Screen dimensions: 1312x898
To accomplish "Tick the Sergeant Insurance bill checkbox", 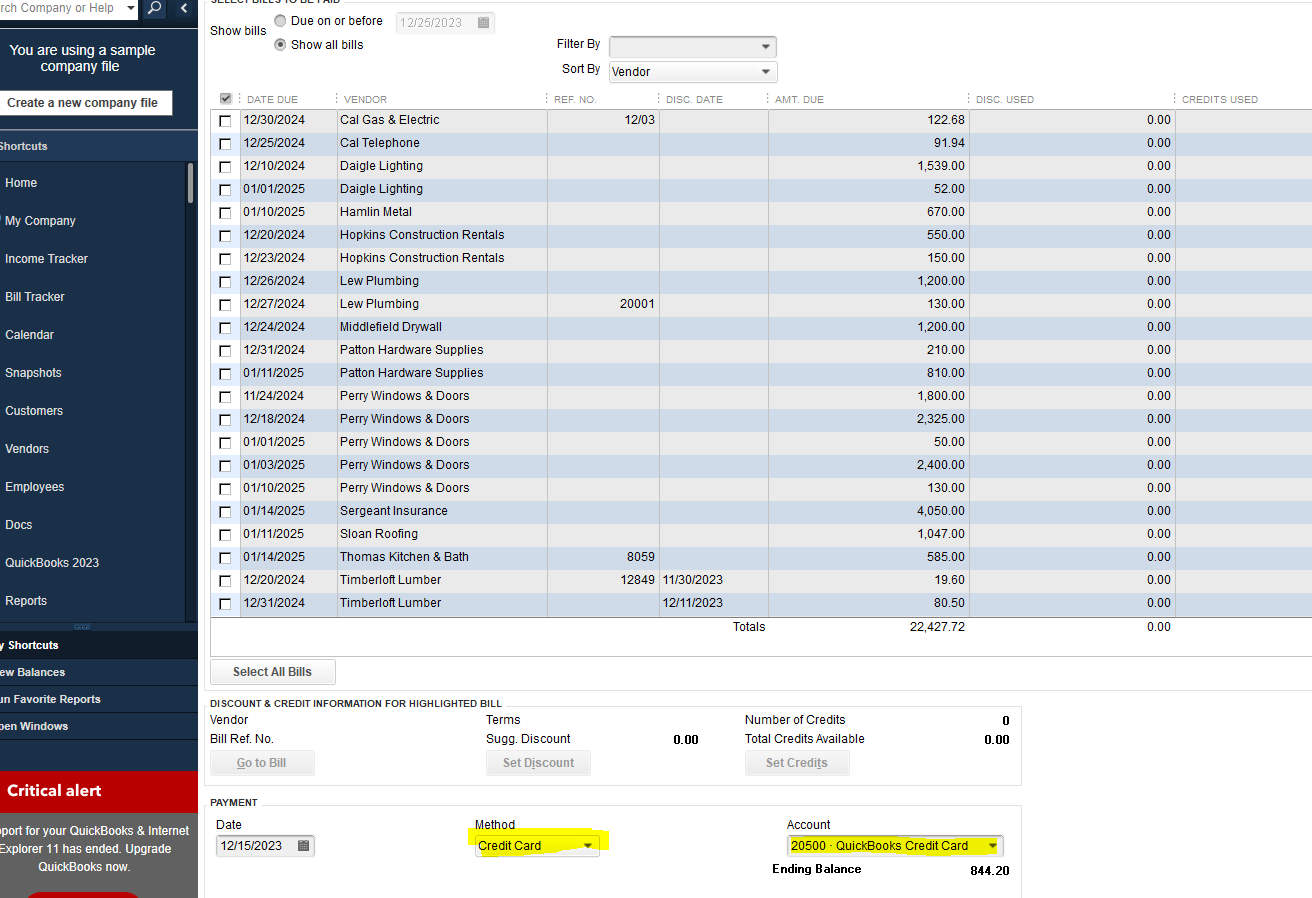I will coord(225,512).
